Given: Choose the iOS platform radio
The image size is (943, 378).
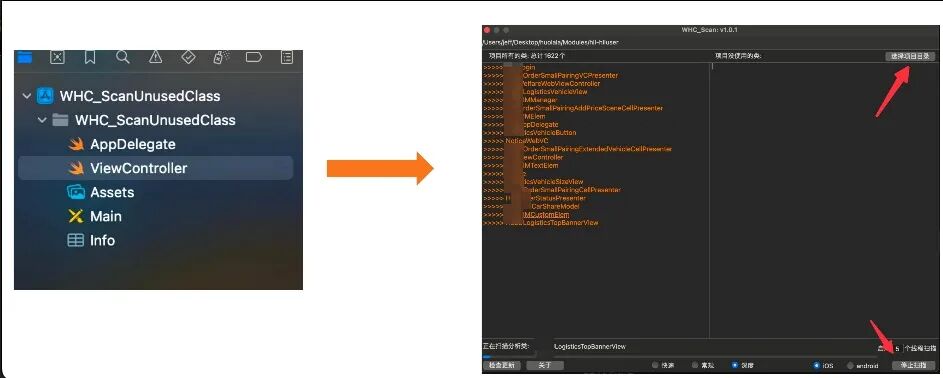Looking at the screenshot, I should (816, 365).
